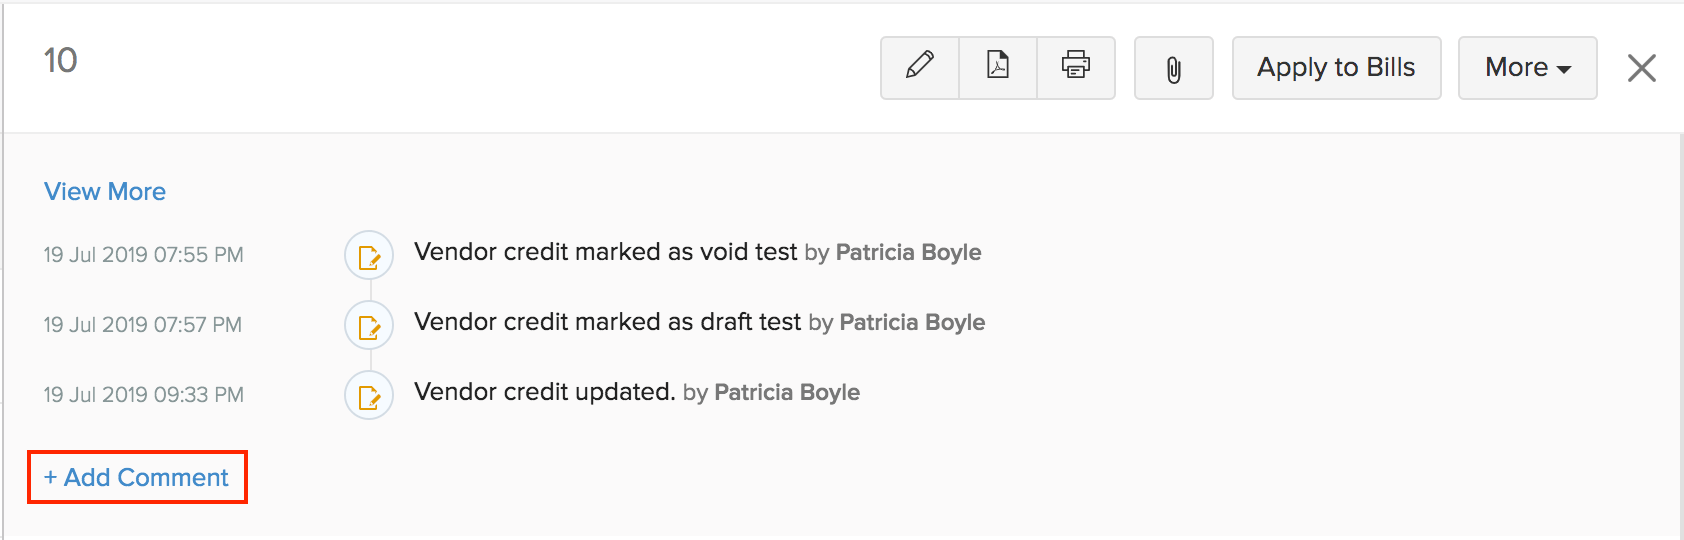This screenshot has width=1684, height=540.
Task: Click the vendor credit number 10 heading
Action: [x=60, y=61]
